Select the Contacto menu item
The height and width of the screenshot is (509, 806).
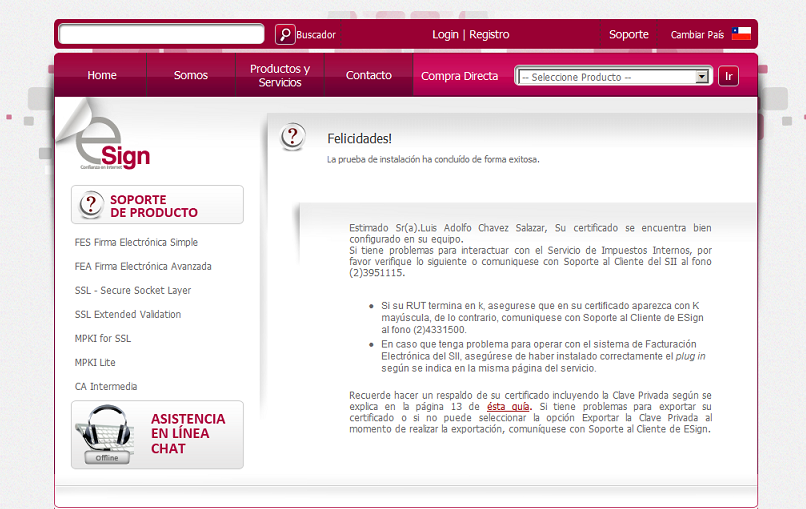point(369,76)
